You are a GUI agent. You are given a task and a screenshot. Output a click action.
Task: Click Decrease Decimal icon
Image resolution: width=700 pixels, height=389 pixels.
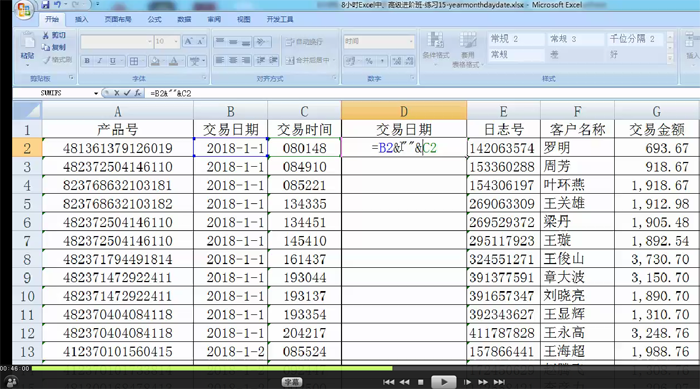[x=409, y=61]
